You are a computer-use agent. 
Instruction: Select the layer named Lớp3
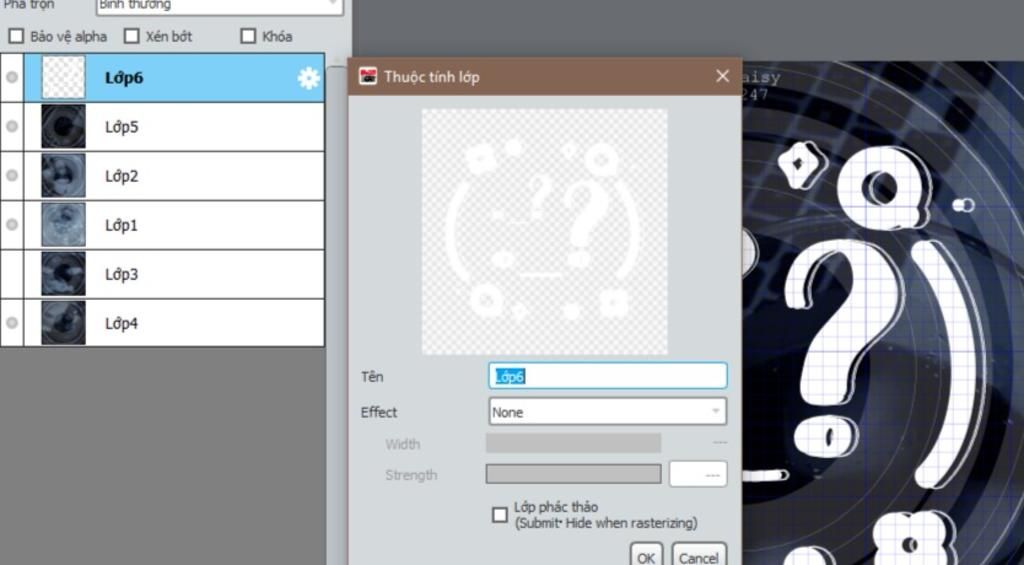pos(121,274)
